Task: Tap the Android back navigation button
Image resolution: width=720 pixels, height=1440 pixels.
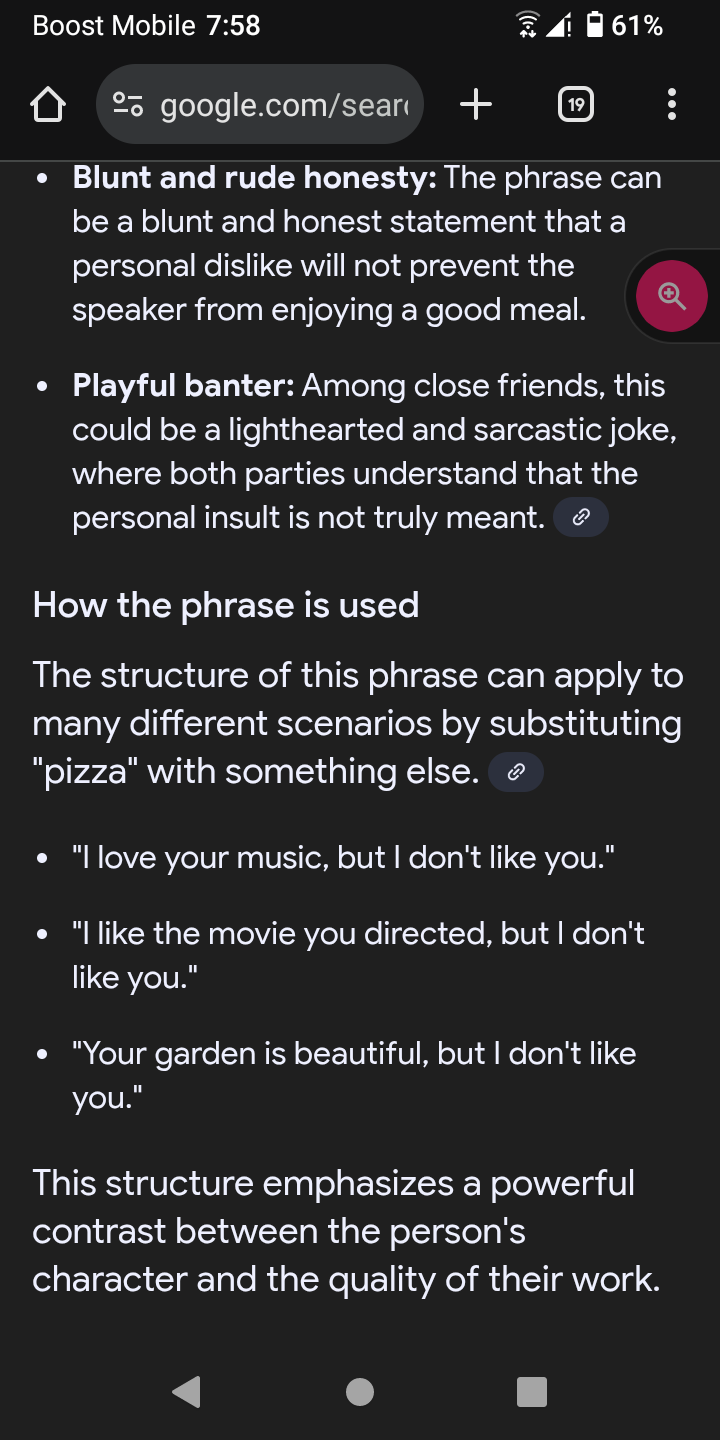Action: (186, 1391)
